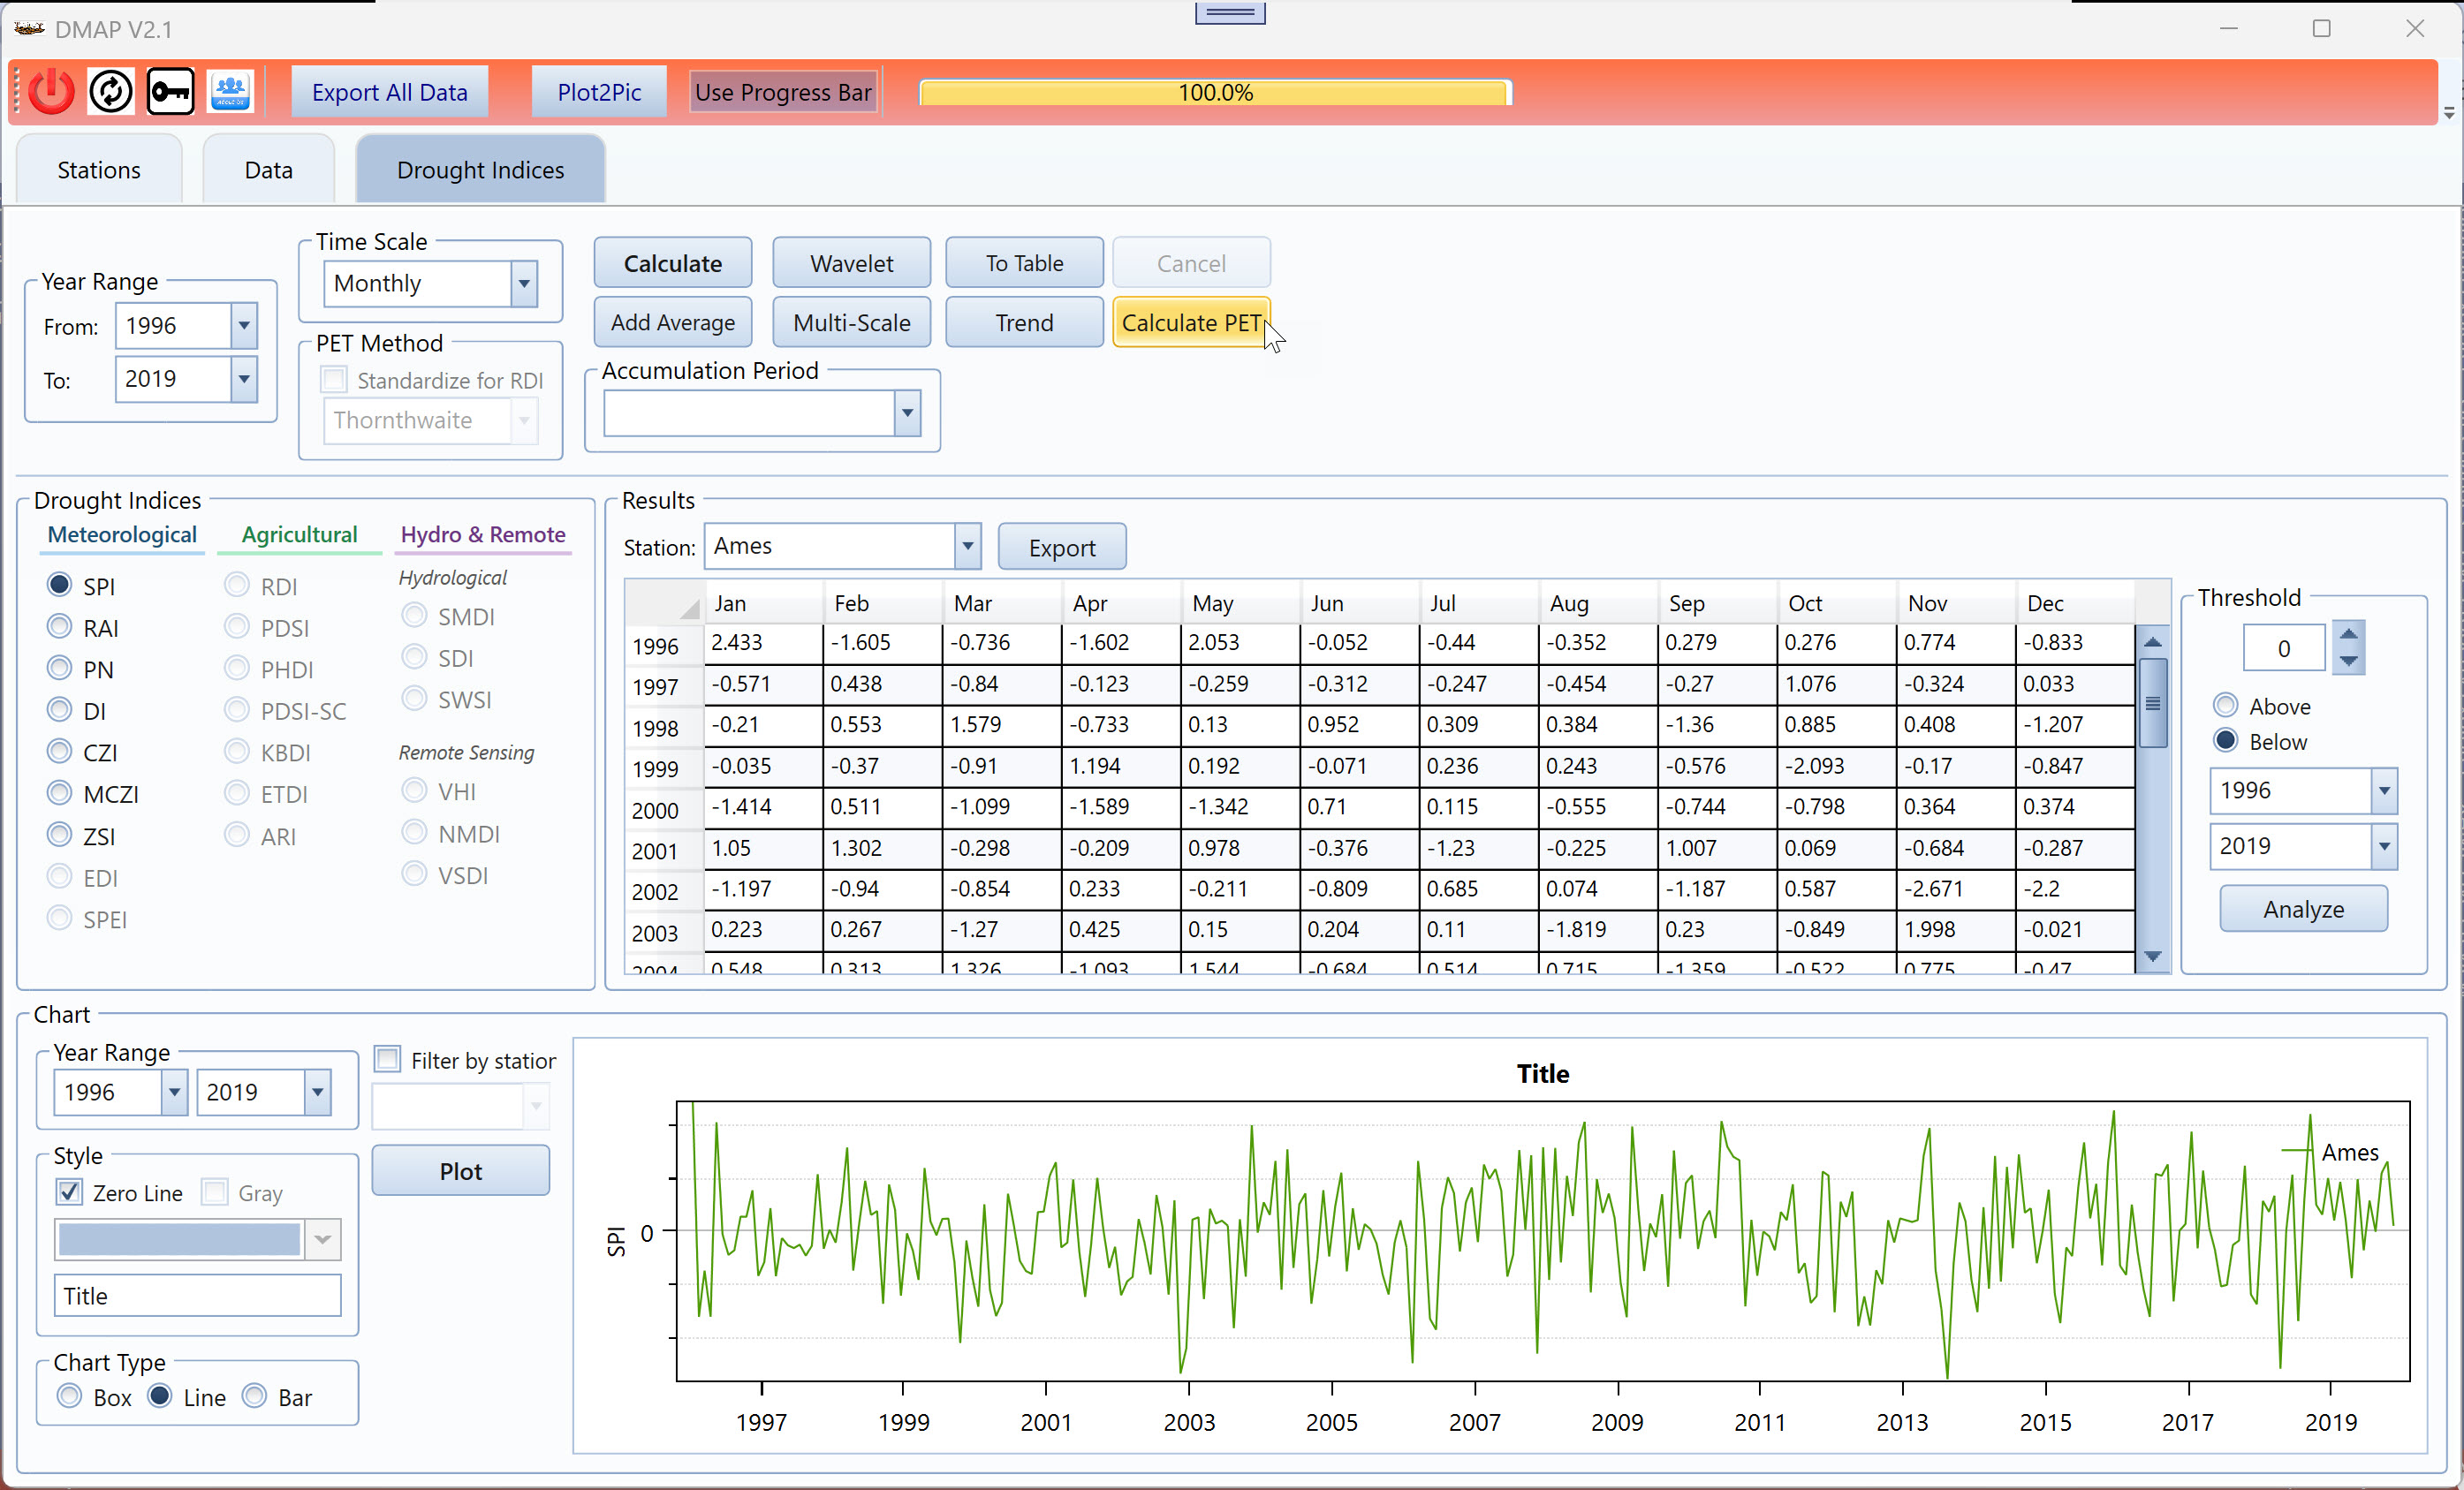Expand Accumulation Period dropdown
The width and height of the screenshot is (2464, 1490).
pyautogui.click(x=906, y=413)
